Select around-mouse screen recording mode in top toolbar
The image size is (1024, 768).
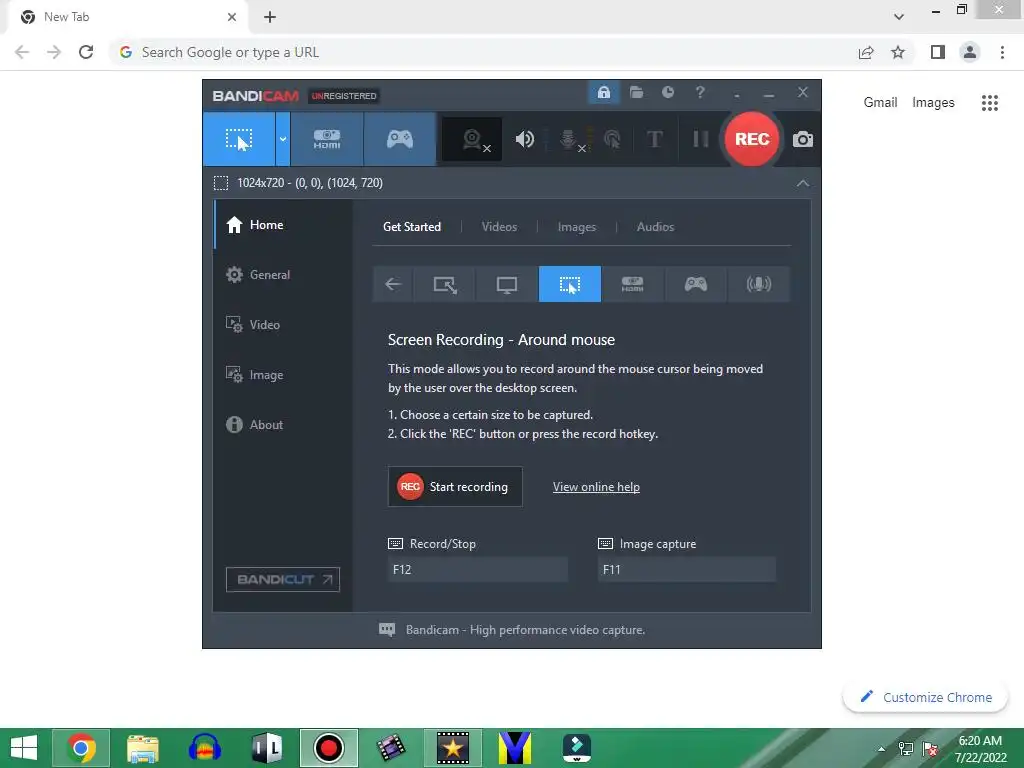[x=238, y=139]
